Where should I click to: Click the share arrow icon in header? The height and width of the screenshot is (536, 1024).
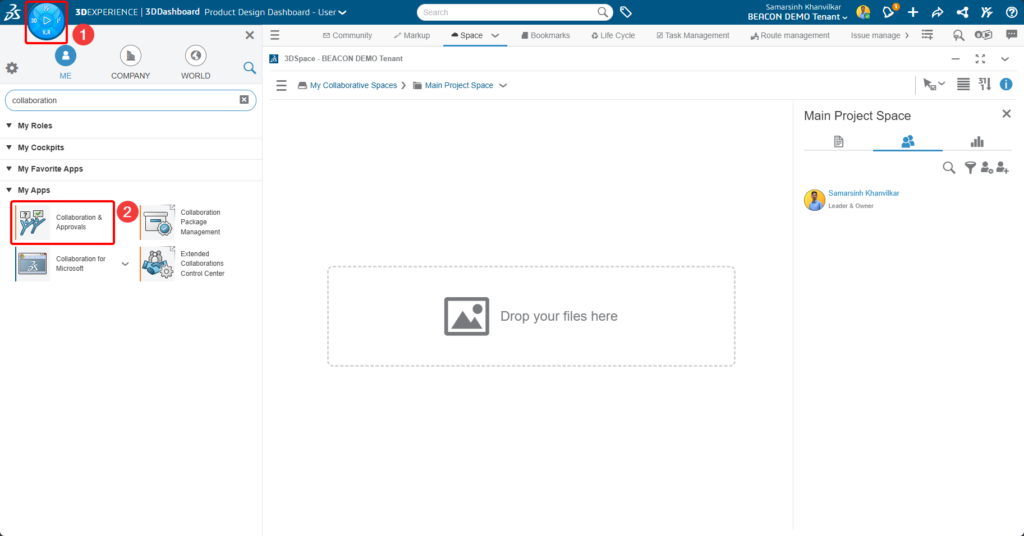(x=937, y=12)
